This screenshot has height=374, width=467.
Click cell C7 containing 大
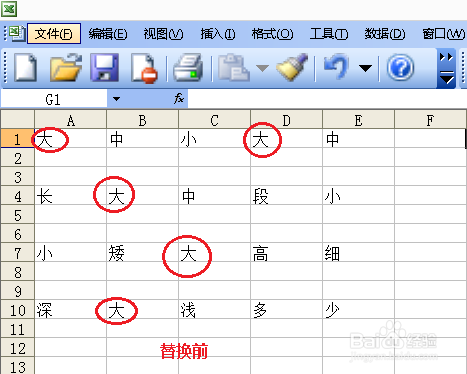click(x=214, y=253)
